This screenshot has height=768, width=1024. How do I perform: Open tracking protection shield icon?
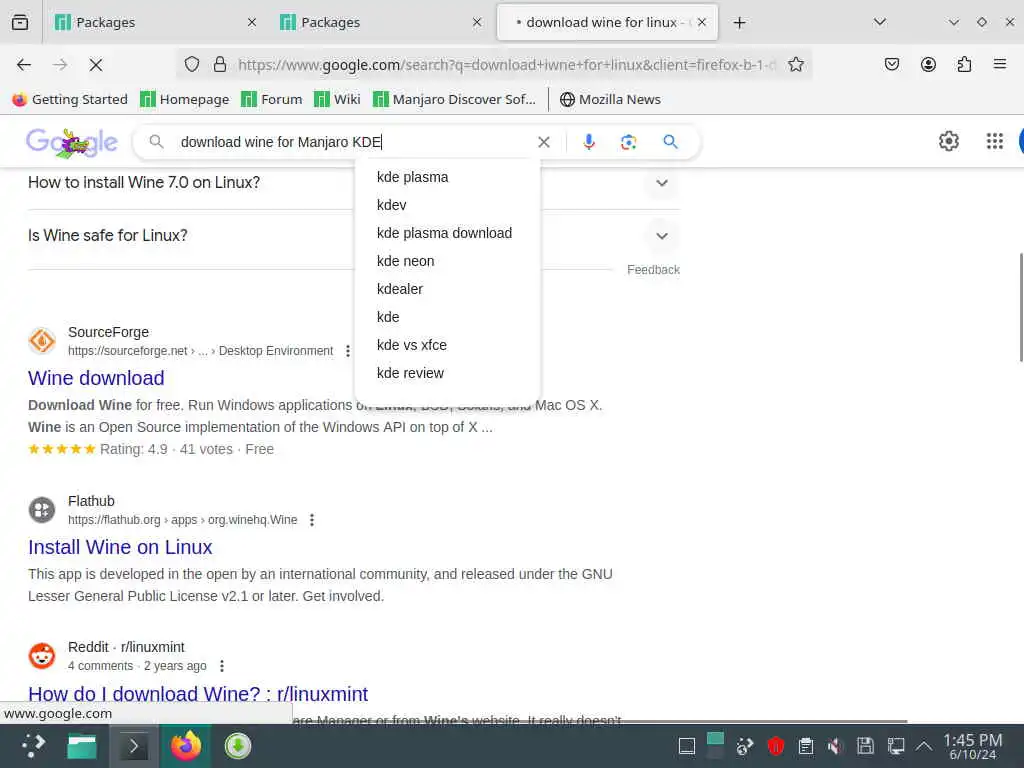pos(191,64)
